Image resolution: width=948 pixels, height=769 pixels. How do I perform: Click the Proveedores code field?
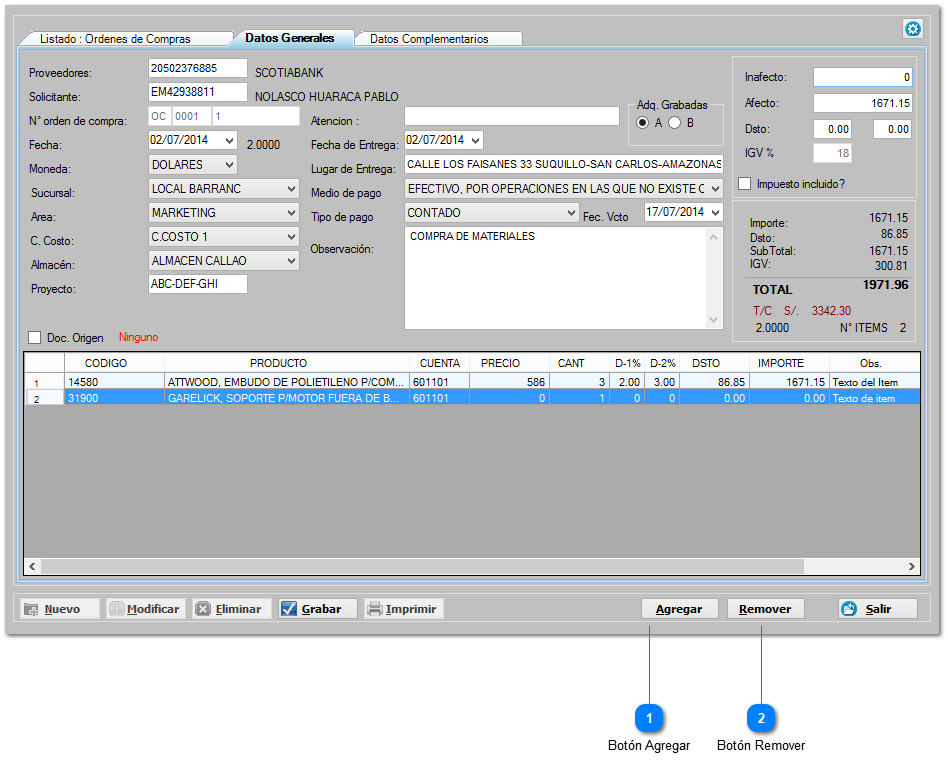pyautogui.click(x=198, y=68)
